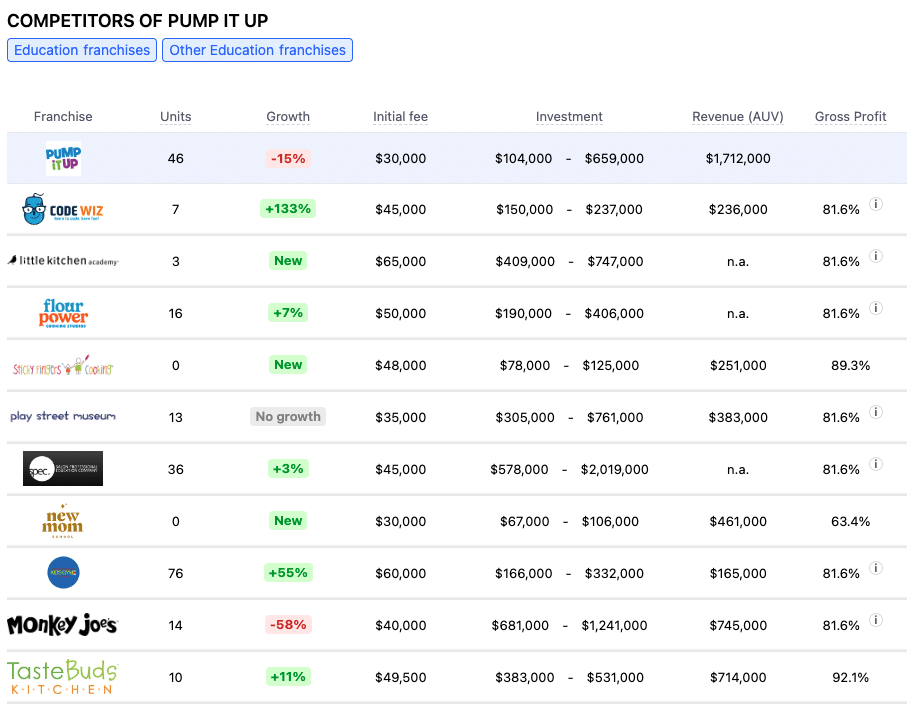Click the $745,000 revenue value
The image size is (913, 723).
tap(738, 625)
